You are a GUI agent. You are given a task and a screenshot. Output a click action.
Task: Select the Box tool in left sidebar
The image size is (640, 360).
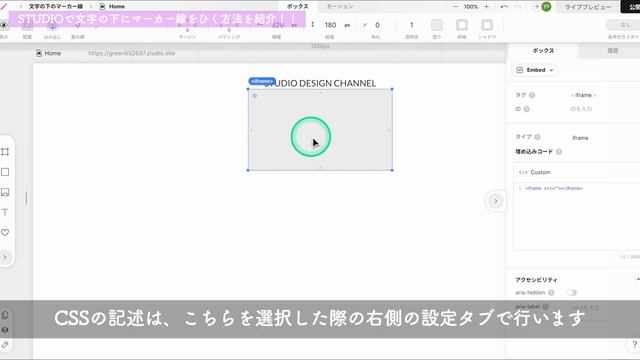click(5, 172)
